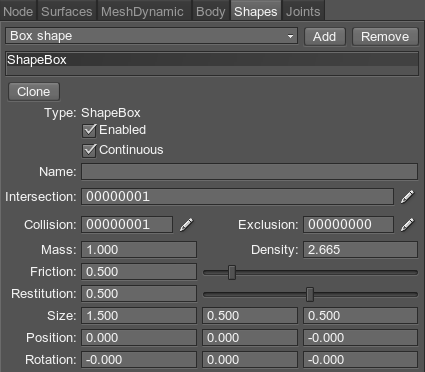Switch to the Surfaces tab

(67, 11)
